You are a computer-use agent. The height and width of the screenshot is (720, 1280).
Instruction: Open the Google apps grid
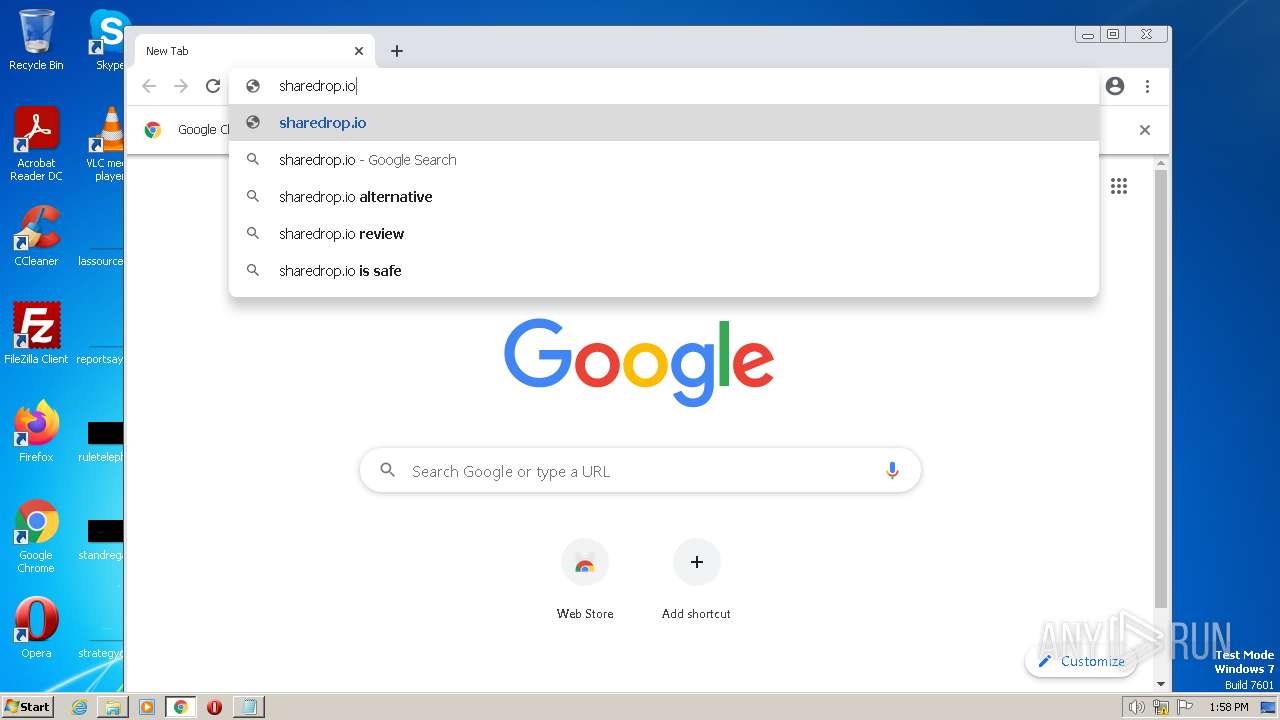[x=1119, y=186]
